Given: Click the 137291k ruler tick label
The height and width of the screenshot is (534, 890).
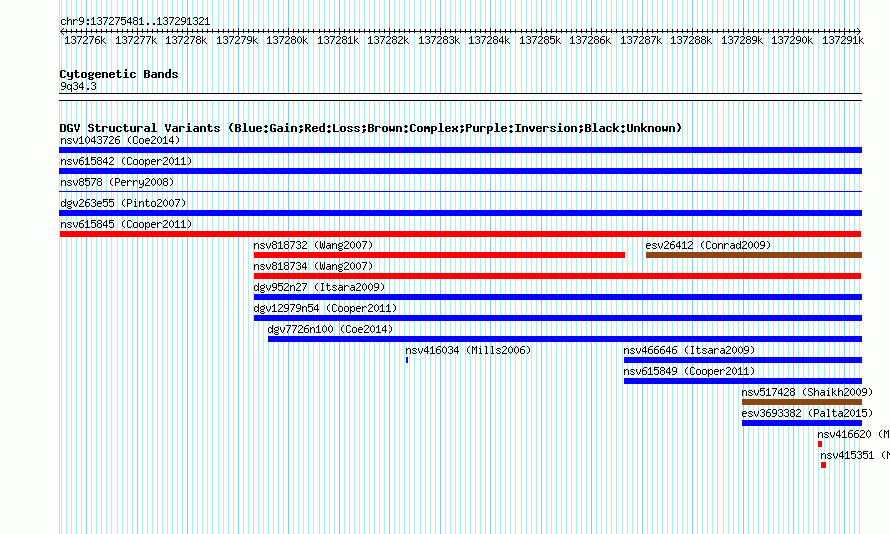Looking at the screenshot, I should click(843, 40).
